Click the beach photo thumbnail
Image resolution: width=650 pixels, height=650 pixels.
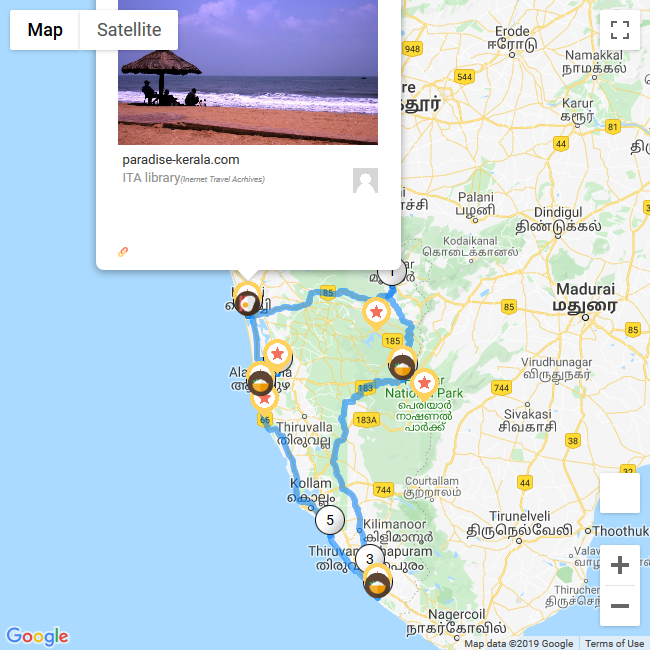(x=248, y=72)
